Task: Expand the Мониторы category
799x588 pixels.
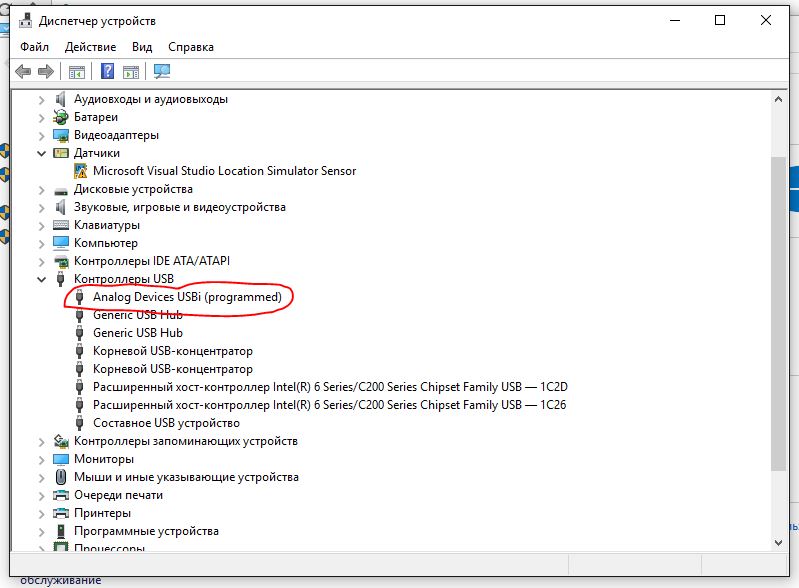Action: pos(41,459)
